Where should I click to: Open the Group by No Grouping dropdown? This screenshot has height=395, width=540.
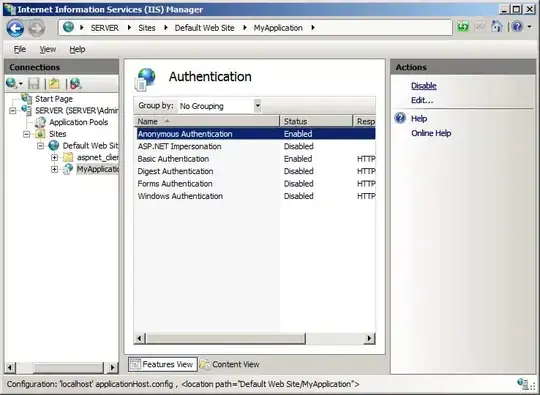257,106
